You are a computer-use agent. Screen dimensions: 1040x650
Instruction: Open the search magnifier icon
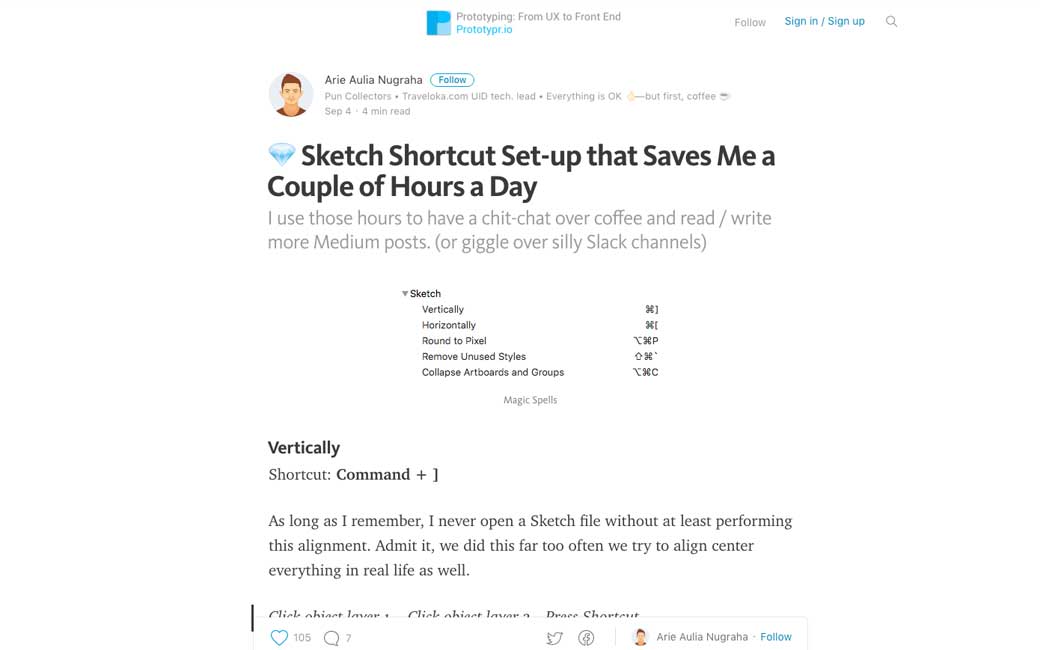pos(891,22)
